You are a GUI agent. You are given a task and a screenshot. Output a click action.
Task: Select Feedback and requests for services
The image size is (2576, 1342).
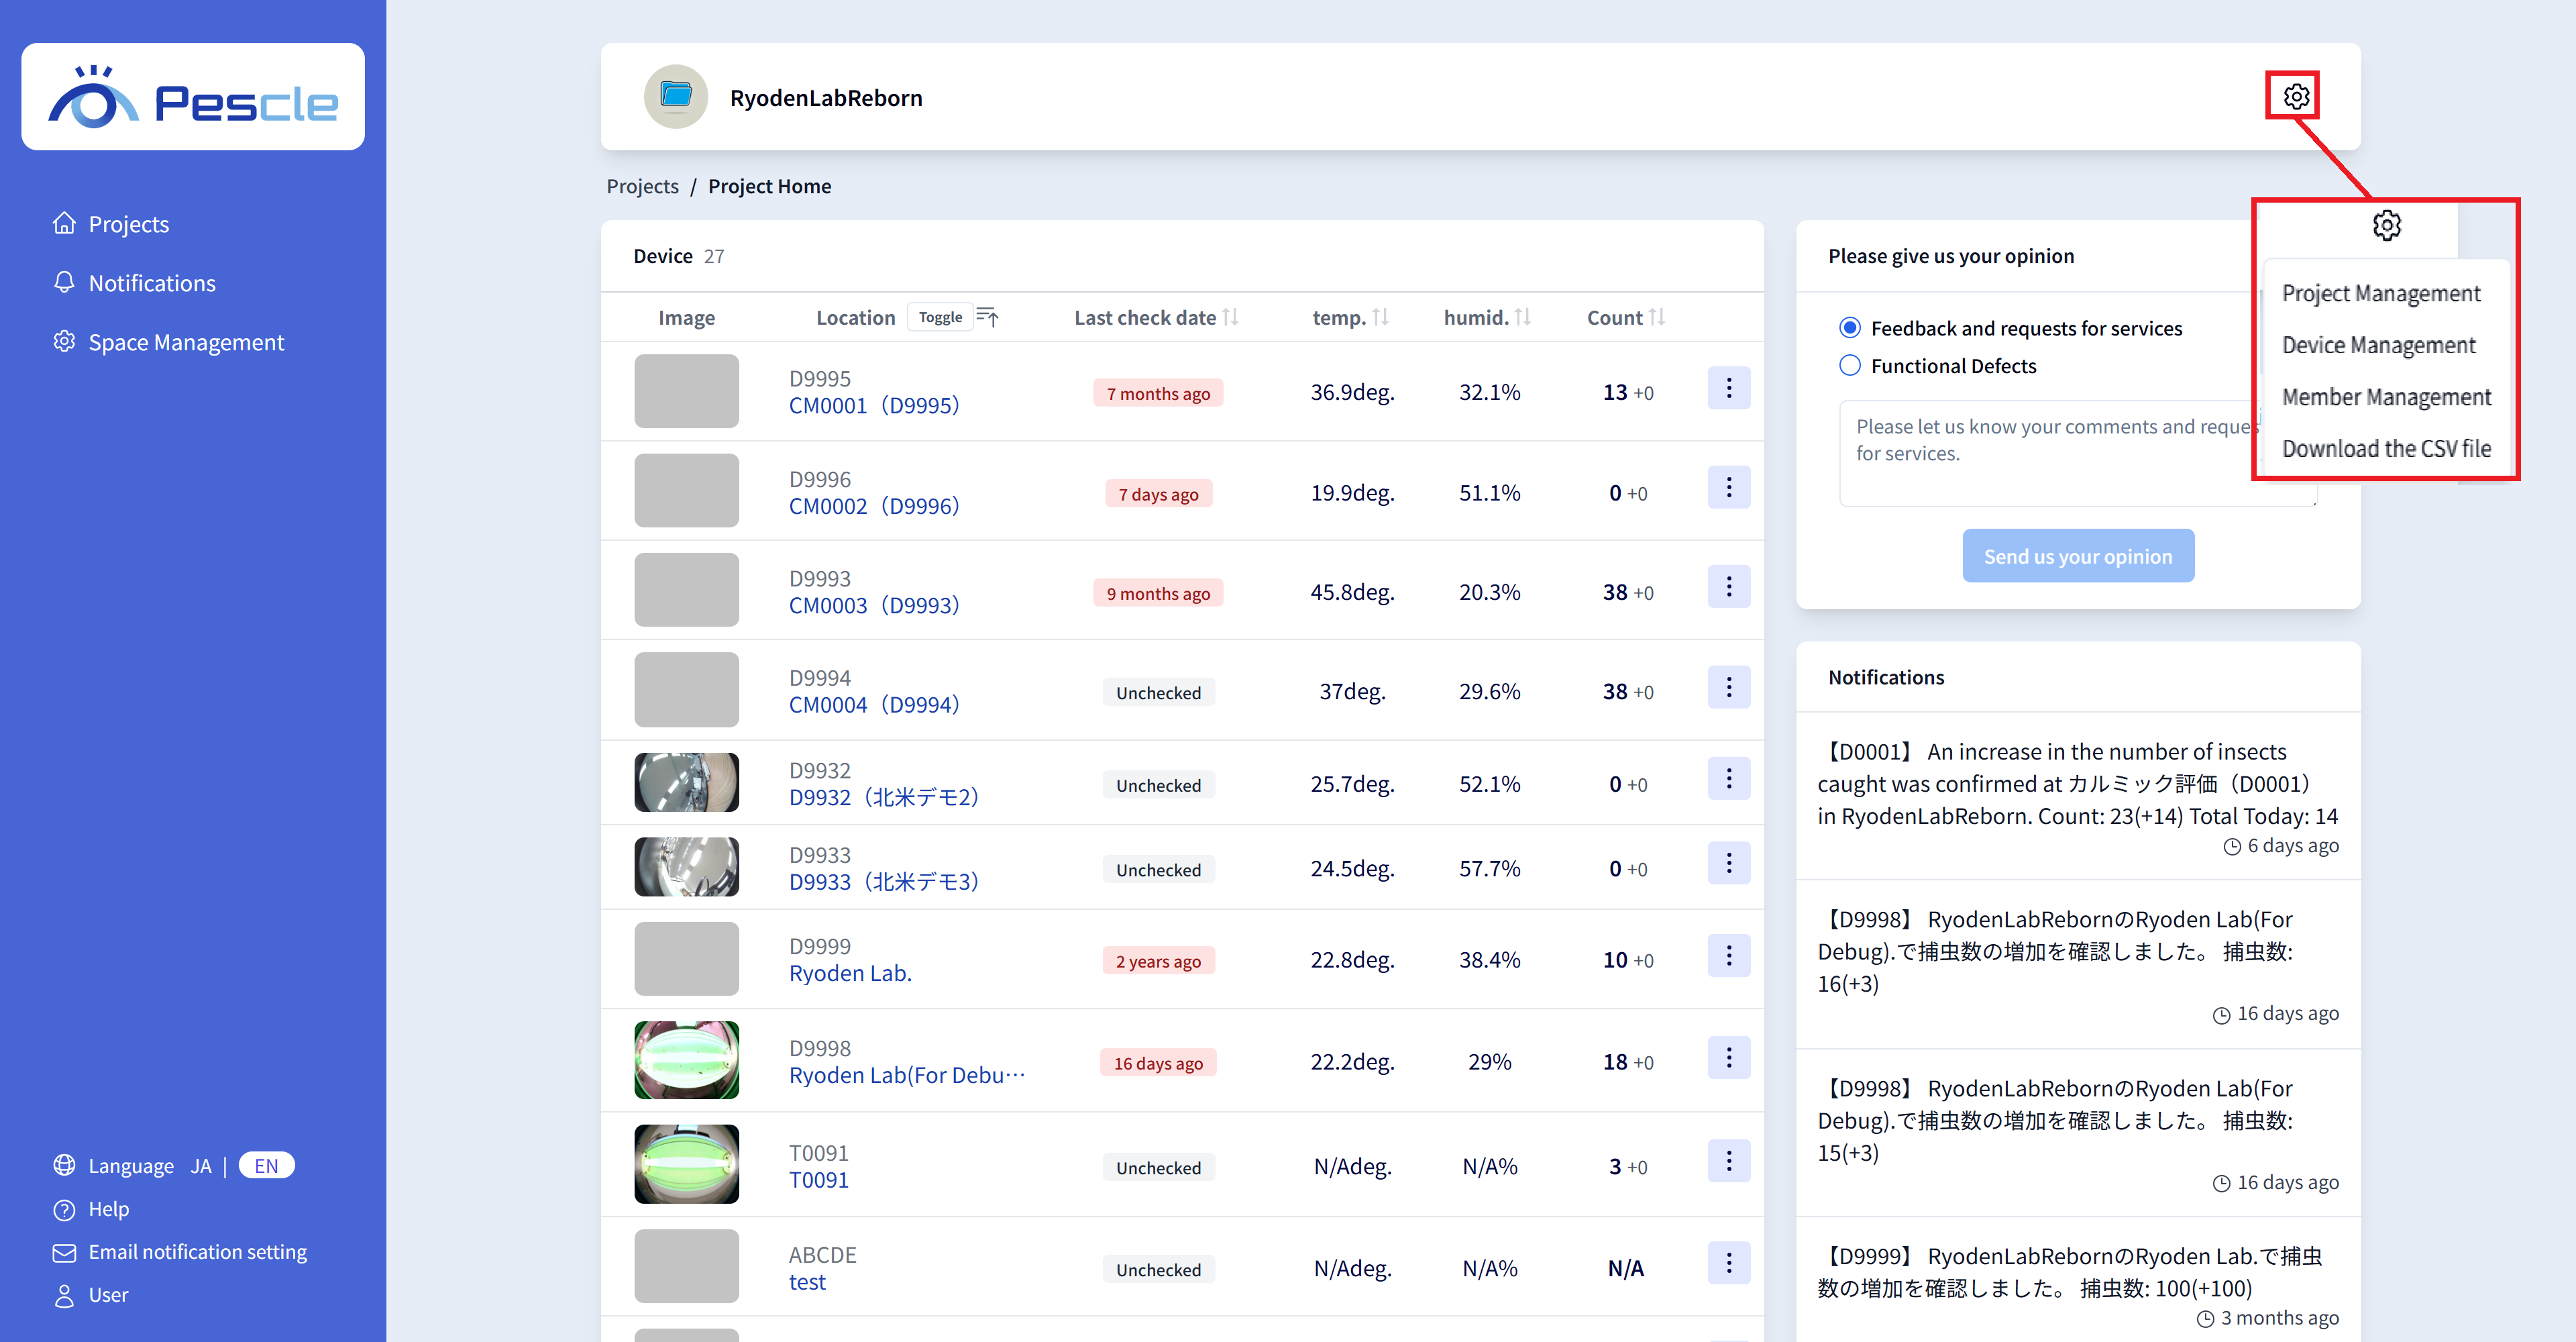1850,328
